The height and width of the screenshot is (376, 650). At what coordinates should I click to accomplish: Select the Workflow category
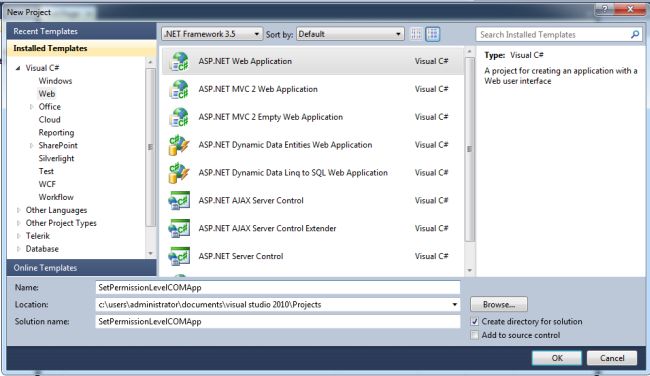pyautogui.click(x=56, y=197)
